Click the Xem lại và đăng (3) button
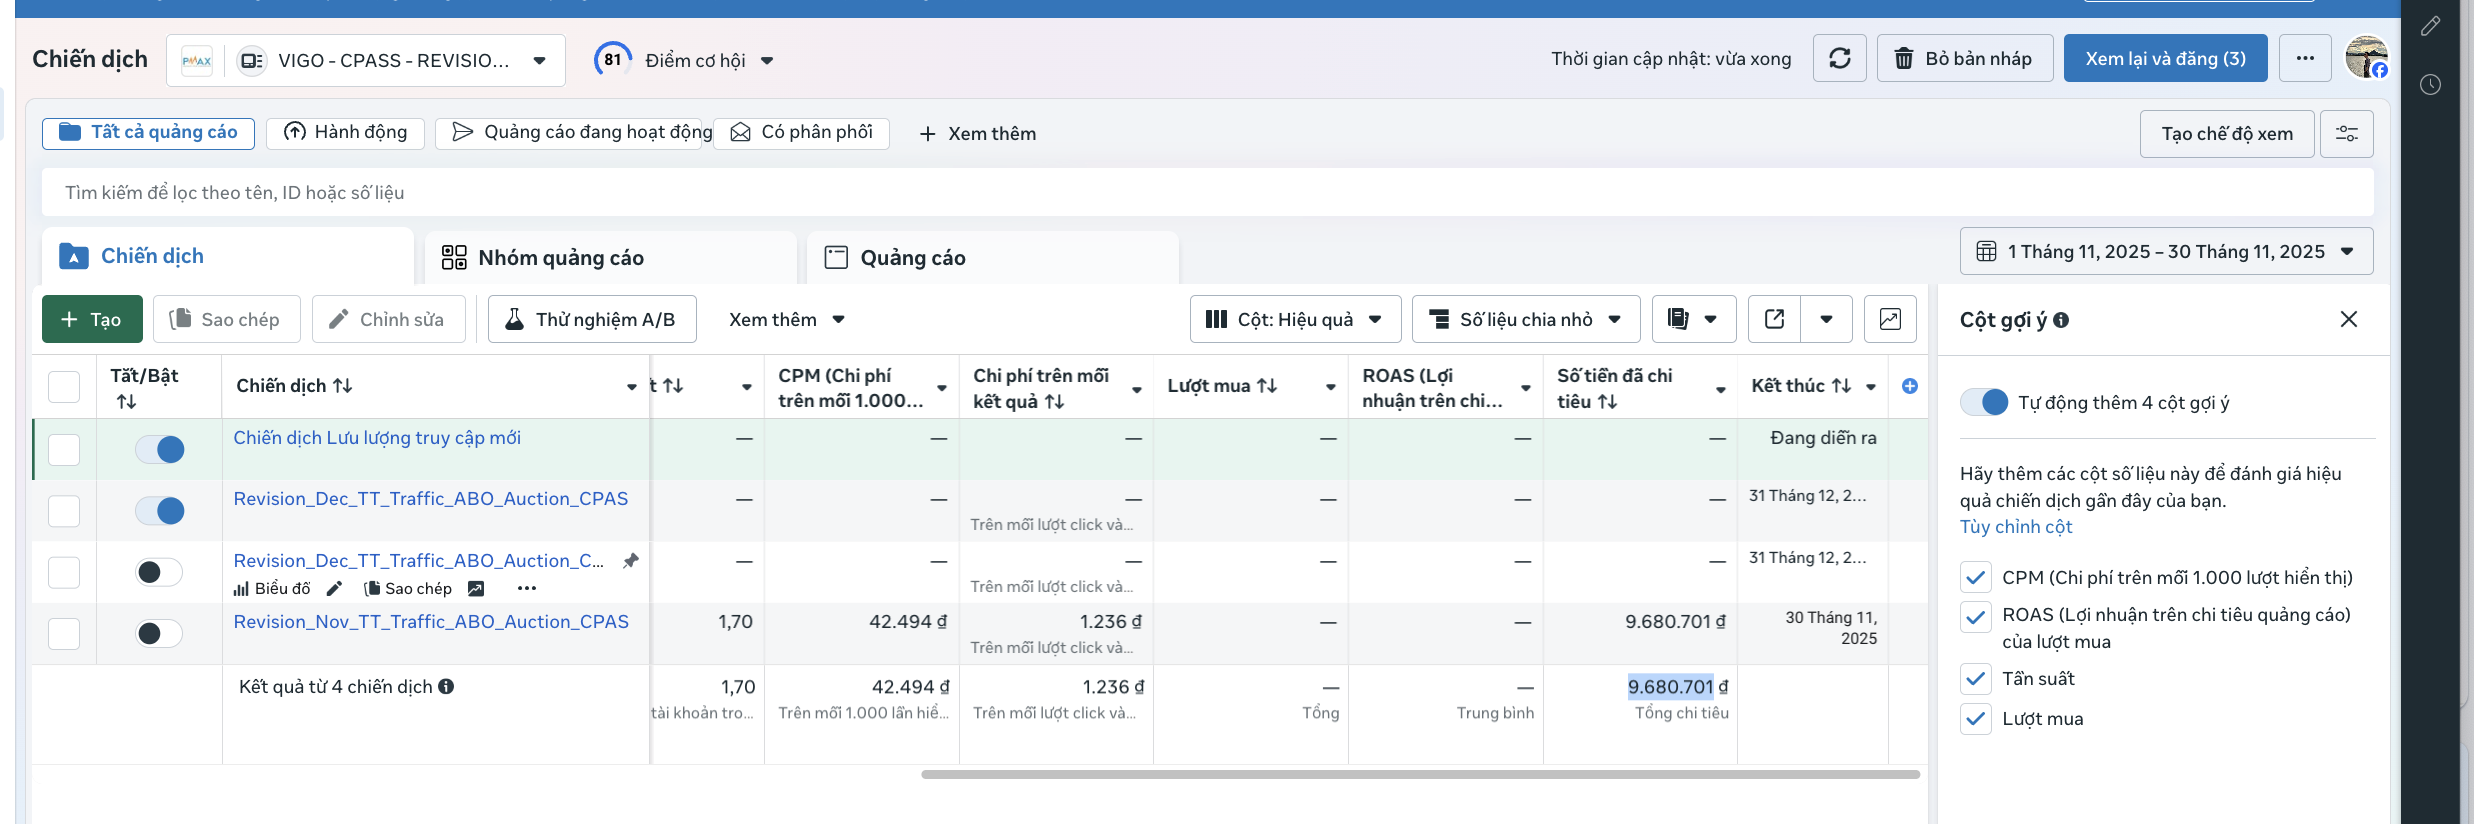 click(2165, 59)
